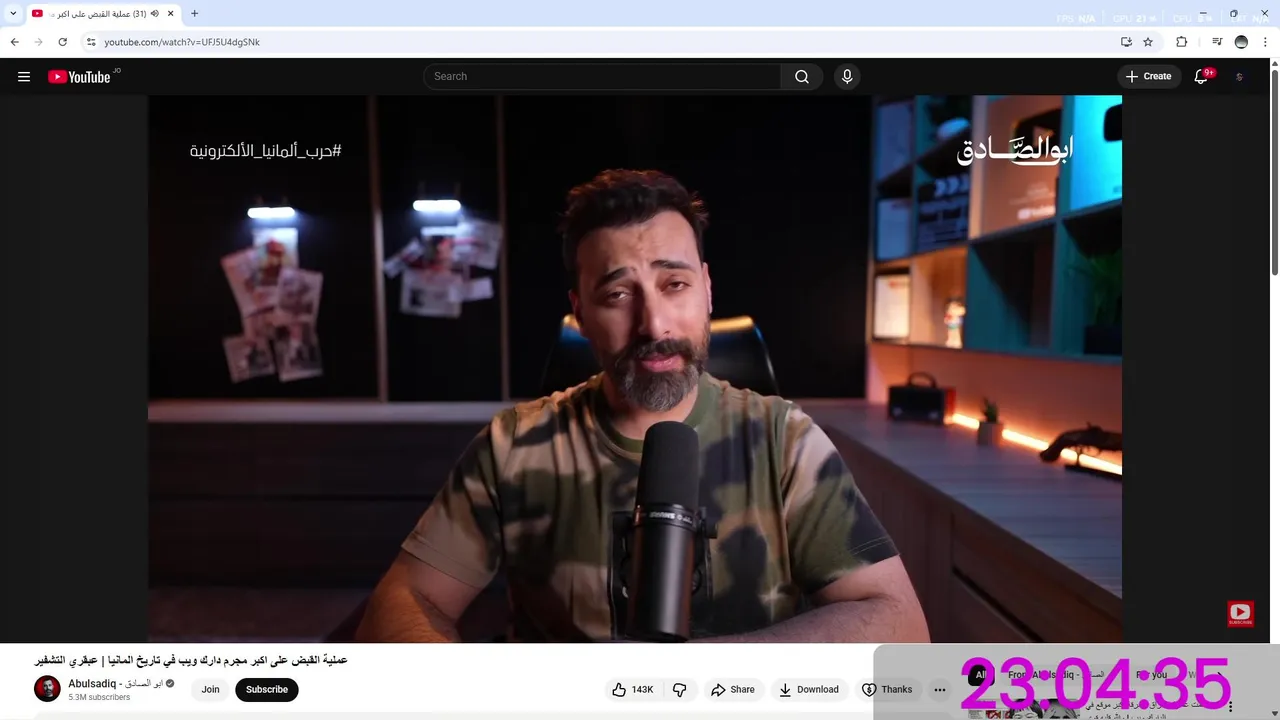Click the YouTube search magnifier button
Viewport: 1280px width, 720px height.
point(802,77)
